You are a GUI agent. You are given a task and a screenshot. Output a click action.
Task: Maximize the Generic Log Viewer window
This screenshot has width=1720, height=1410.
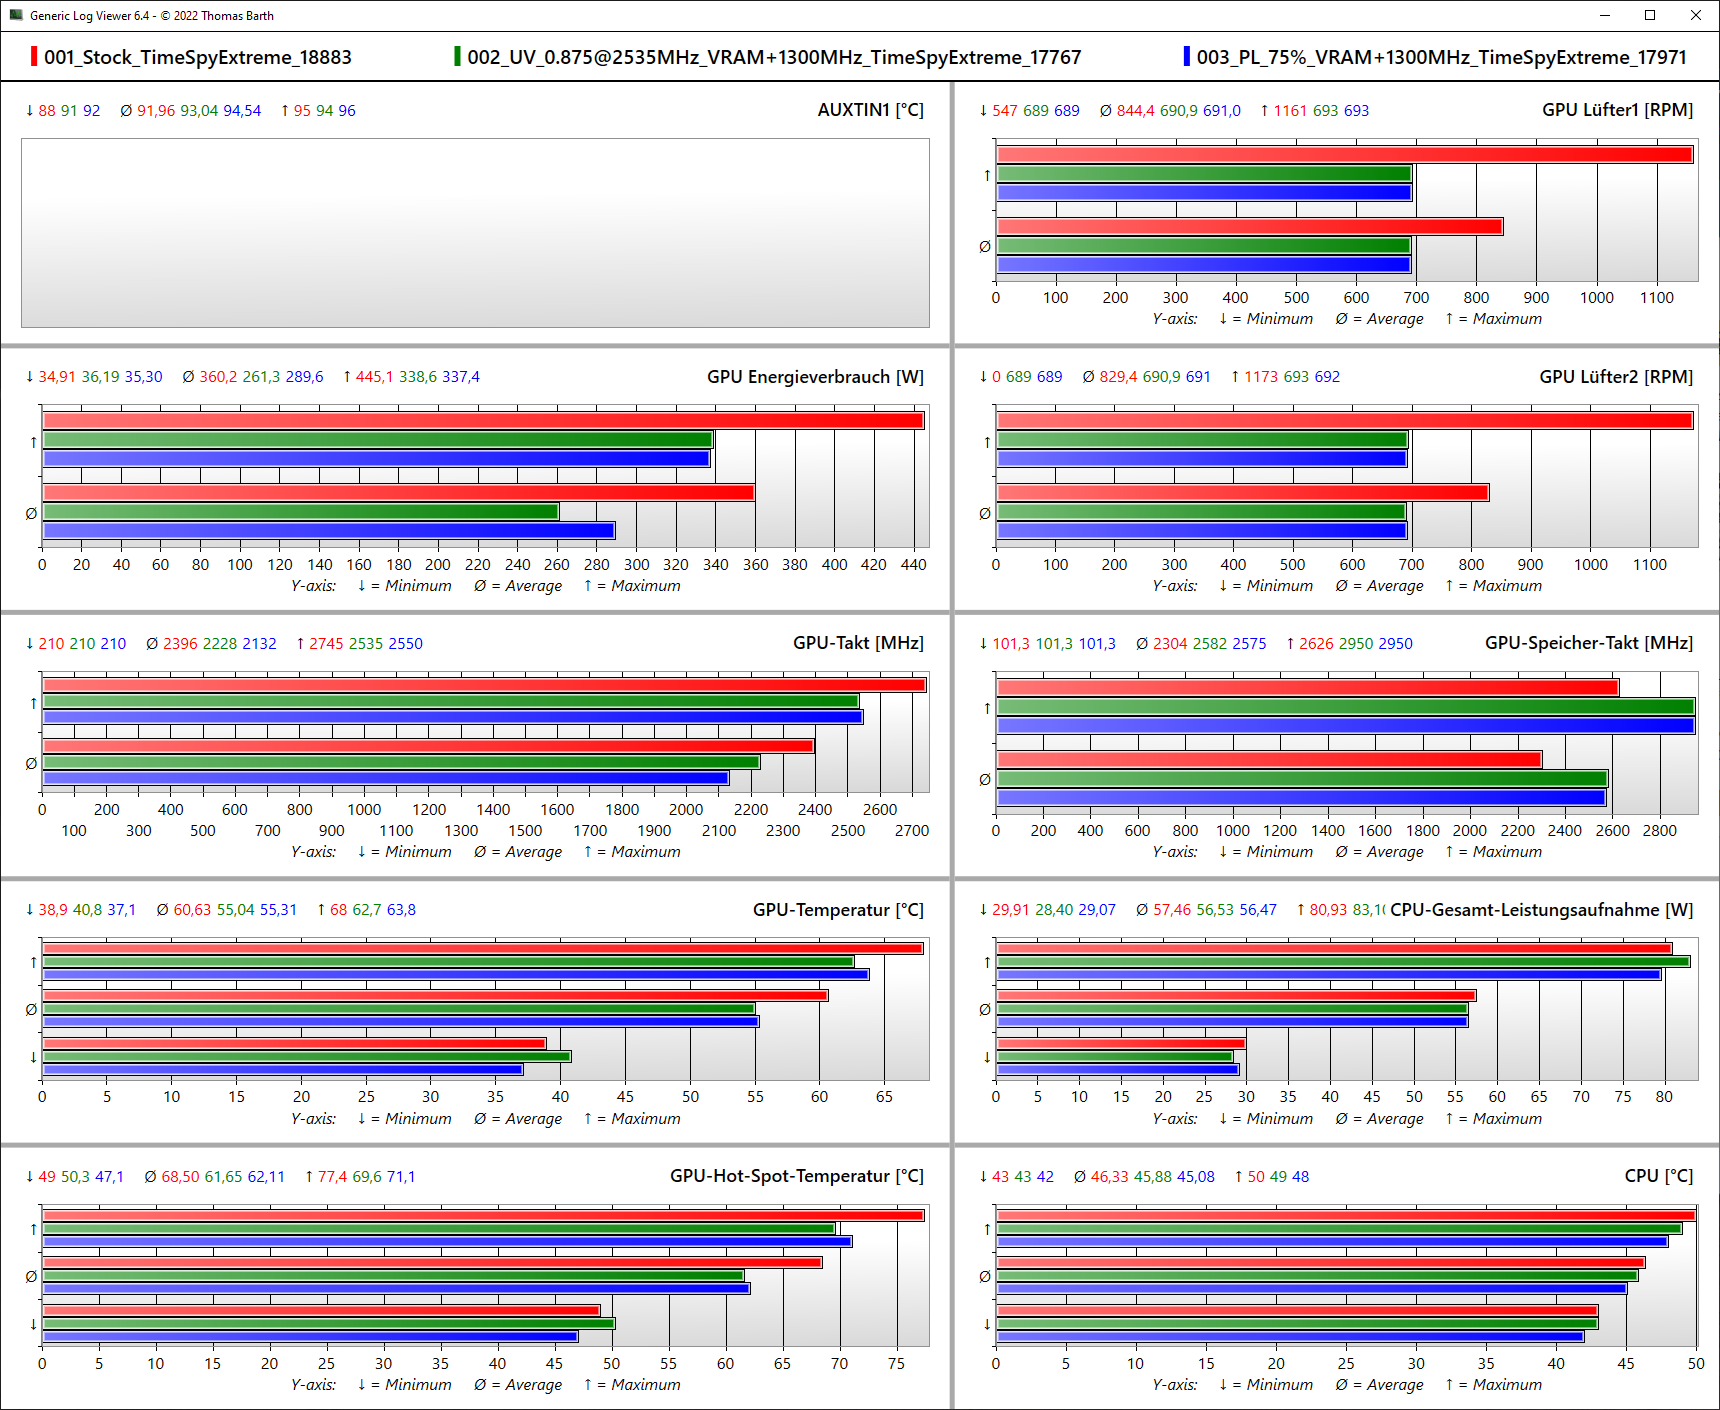click(1650, 15)
